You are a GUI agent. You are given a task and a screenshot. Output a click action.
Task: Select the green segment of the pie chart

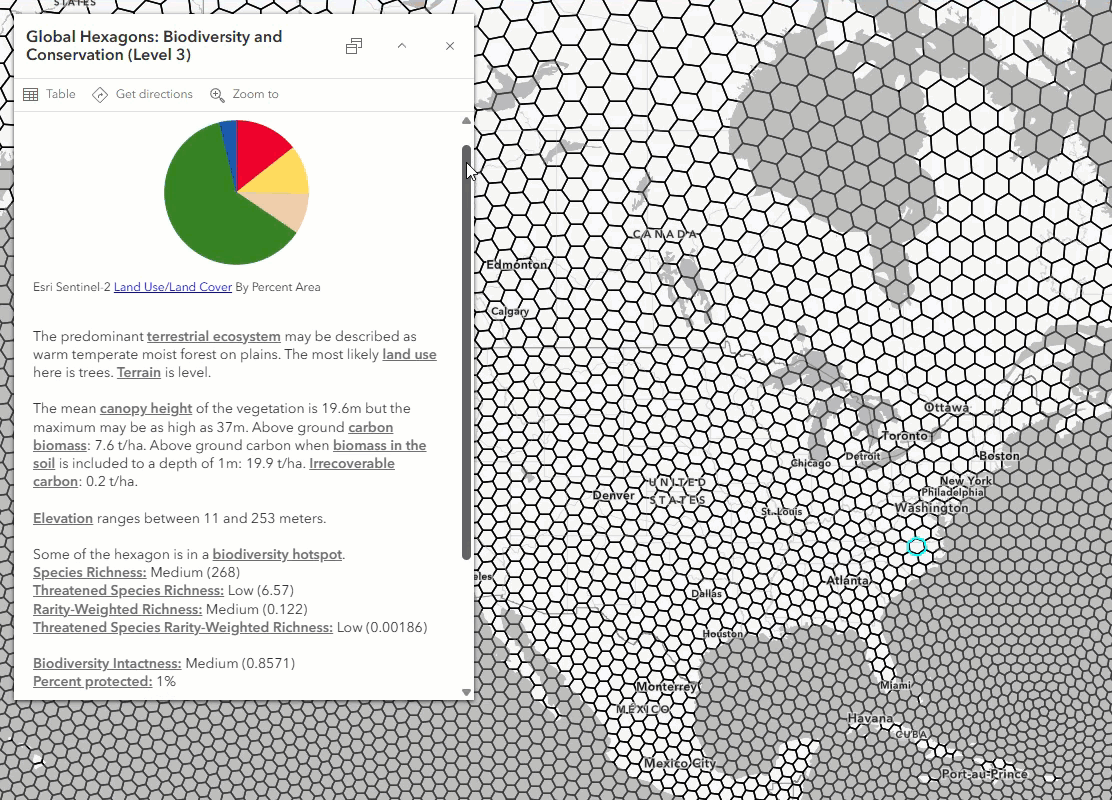click(205, 215)
